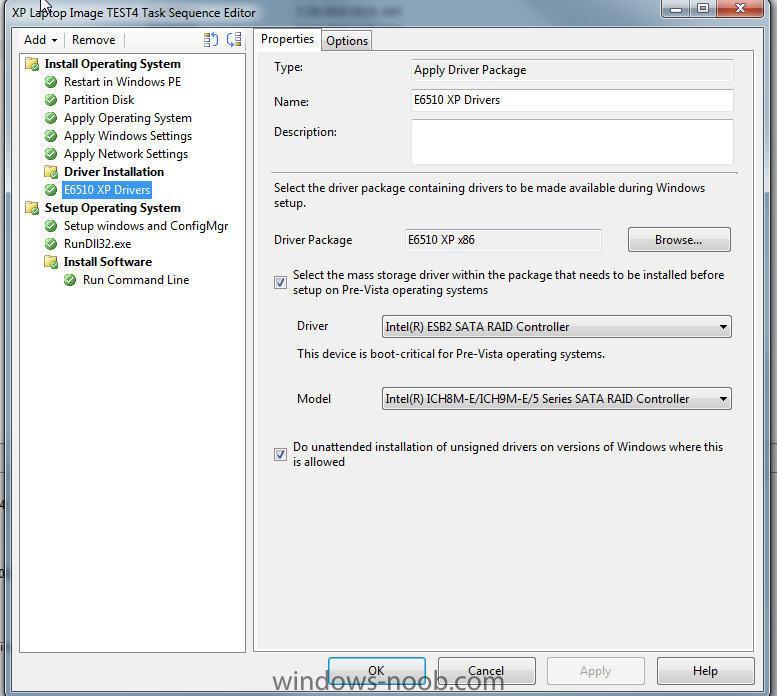Click the Setup Operating System folder icon
The height and width of the screenshot is (696, 777).
coord(32,208)
